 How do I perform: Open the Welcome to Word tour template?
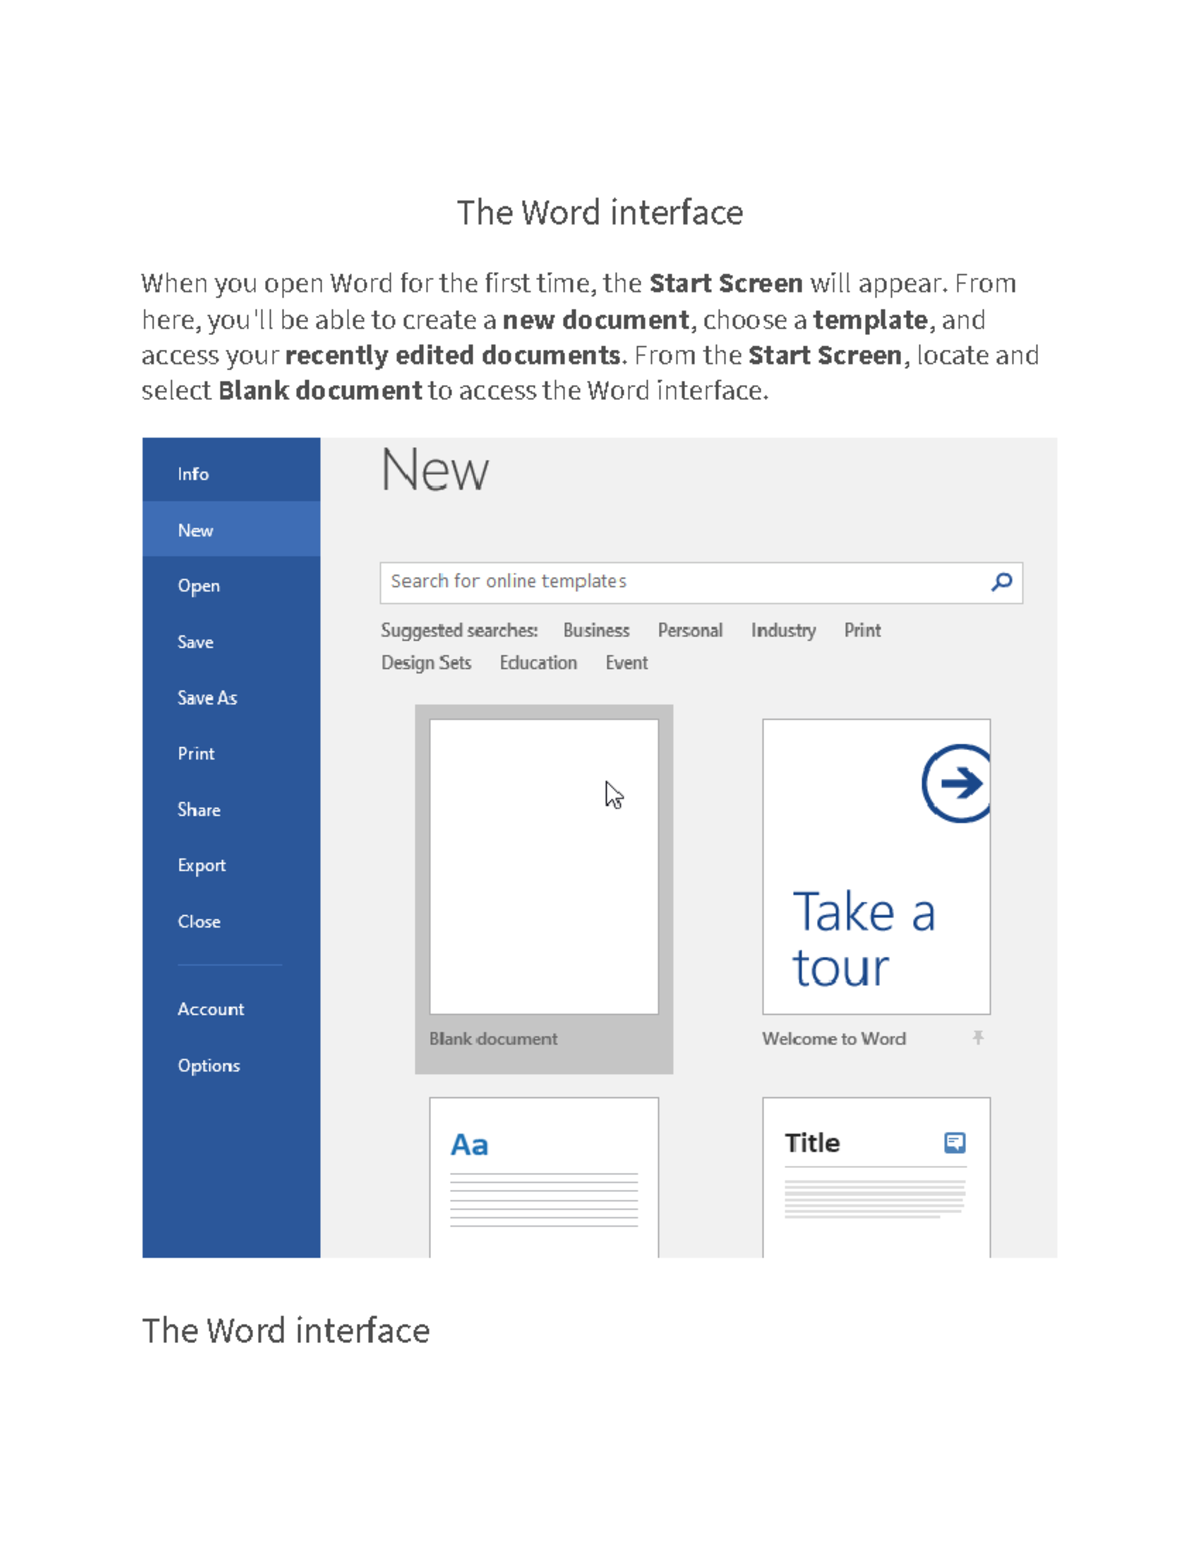[875, 866]
